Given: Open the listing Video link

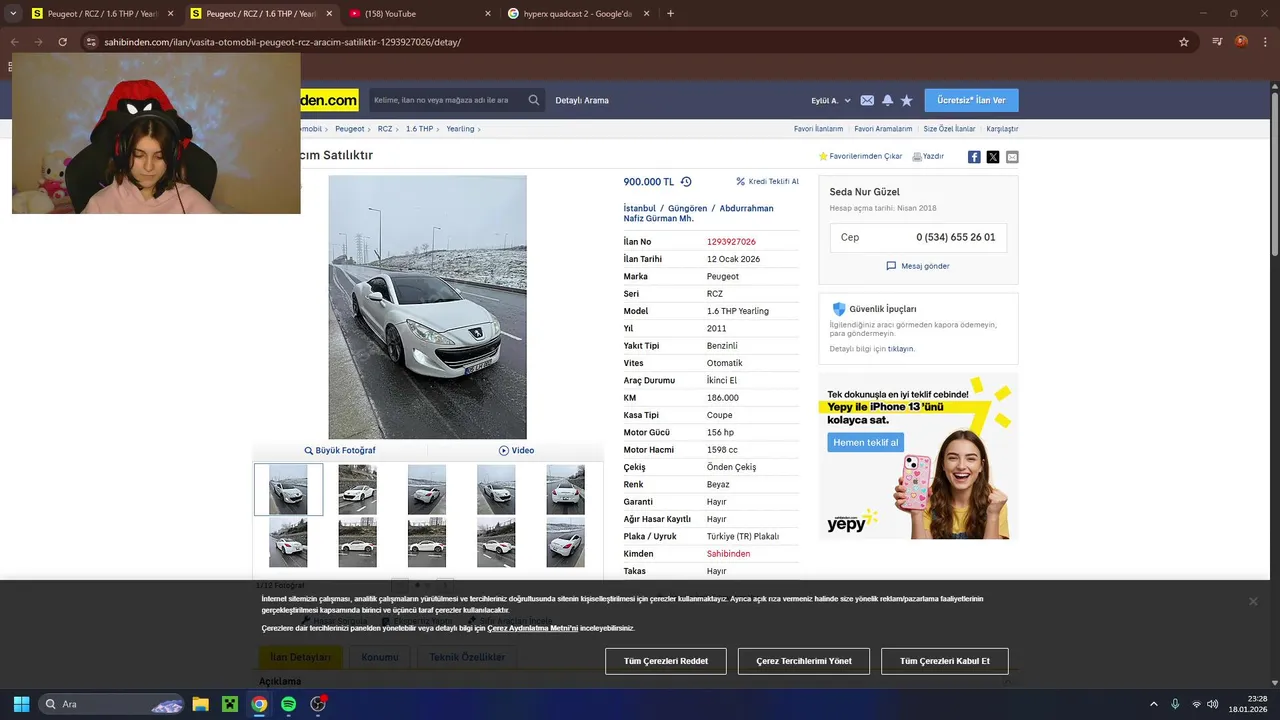Looking at the screenshot, I should click(516, 451).
